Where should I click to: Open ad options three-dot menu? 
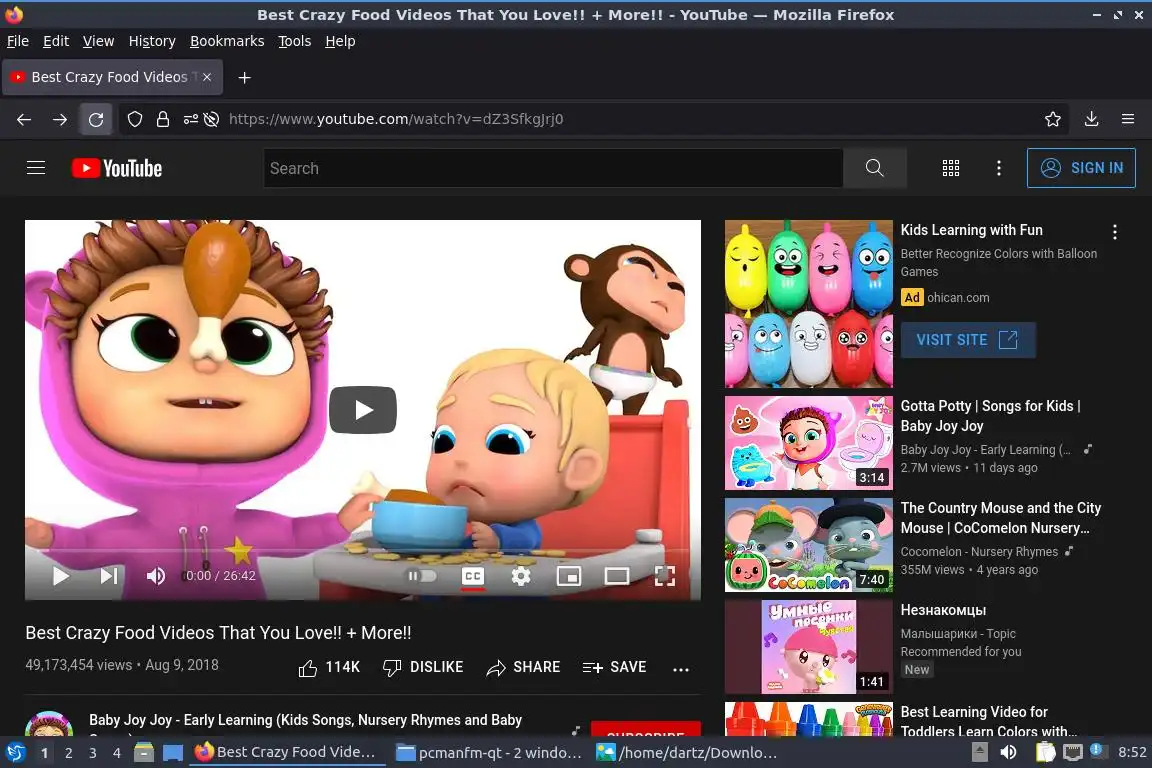pyautogui.click(x=1115, y=232)
